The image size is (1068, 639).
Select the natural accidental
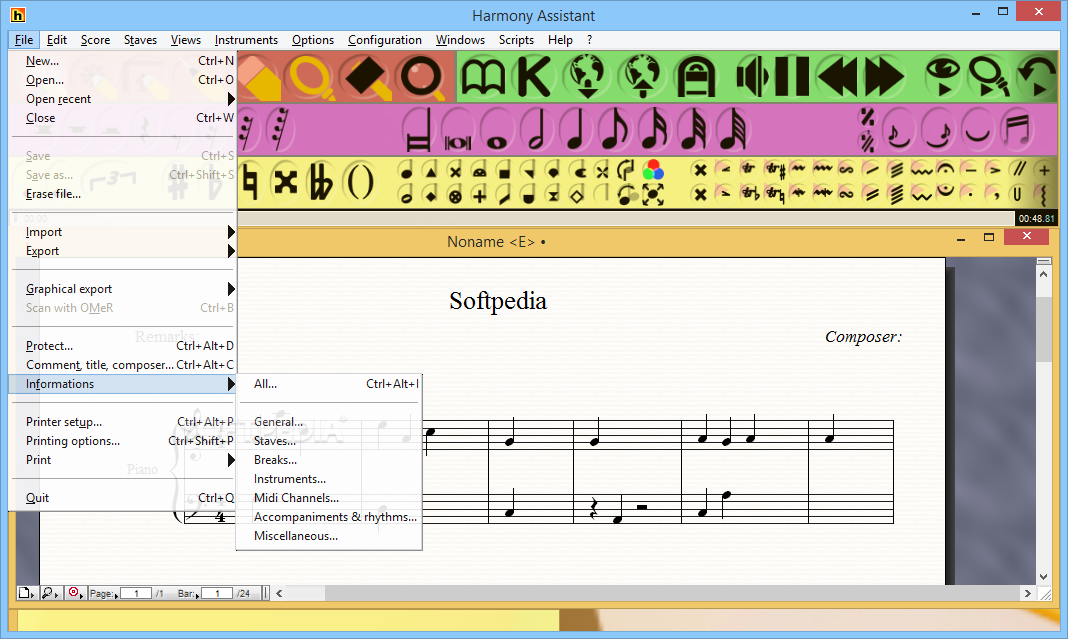tap(250, 182)
